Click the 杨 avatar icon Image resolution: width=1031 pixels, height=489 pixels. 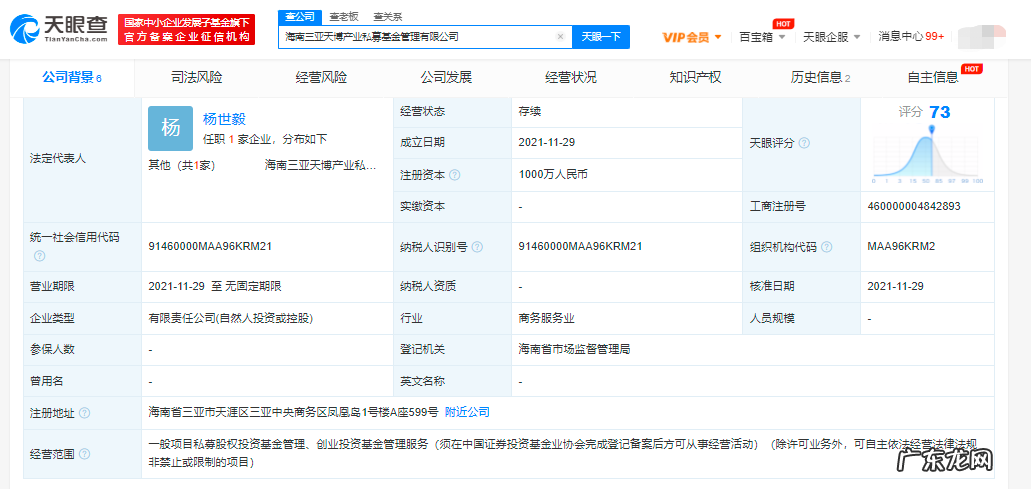170,128
